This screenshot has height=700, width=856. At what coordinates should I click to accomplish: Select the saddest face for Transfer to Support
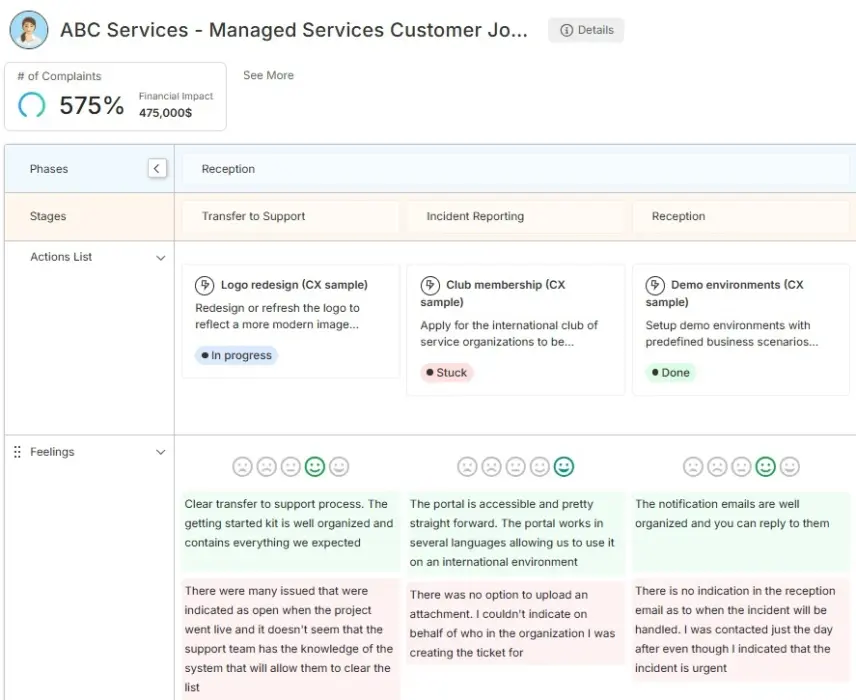(x=242, y=466)
